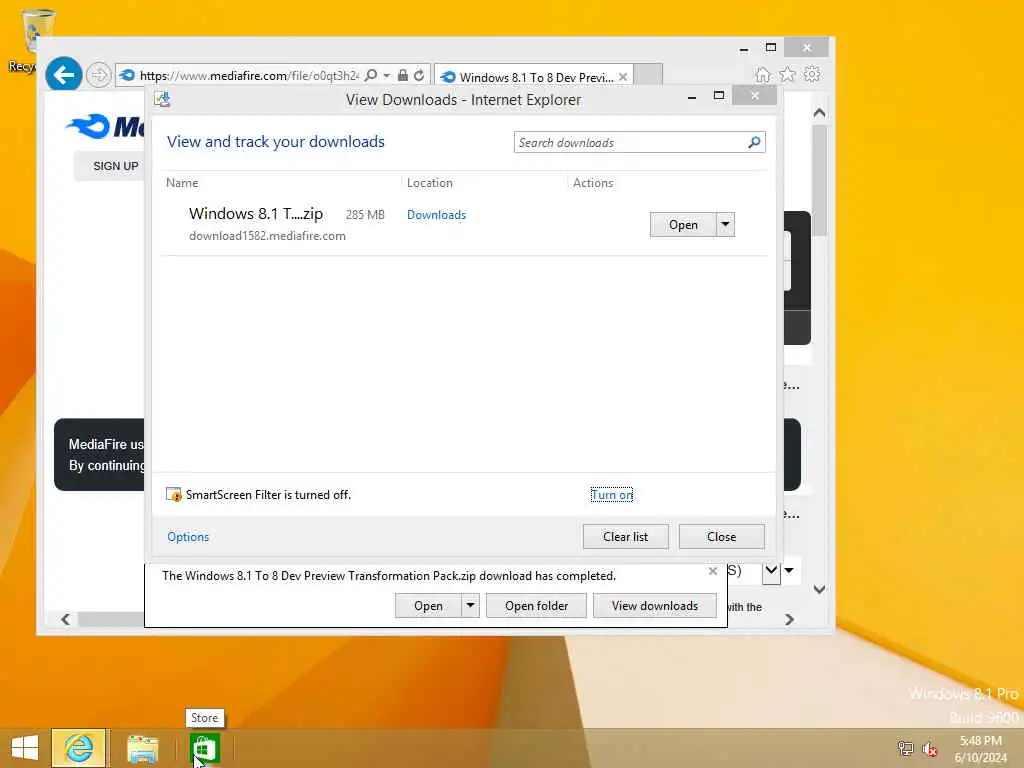Click the Internet Explorer forward arrow button
The height and width of the screenshot is (768, 1024).
99,75
